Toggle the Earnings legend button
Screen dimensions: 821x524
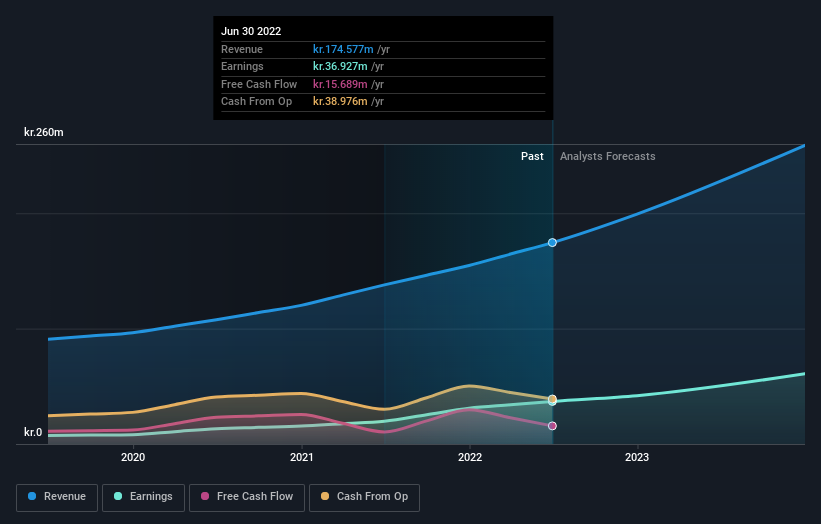click(x=143, y=497)
